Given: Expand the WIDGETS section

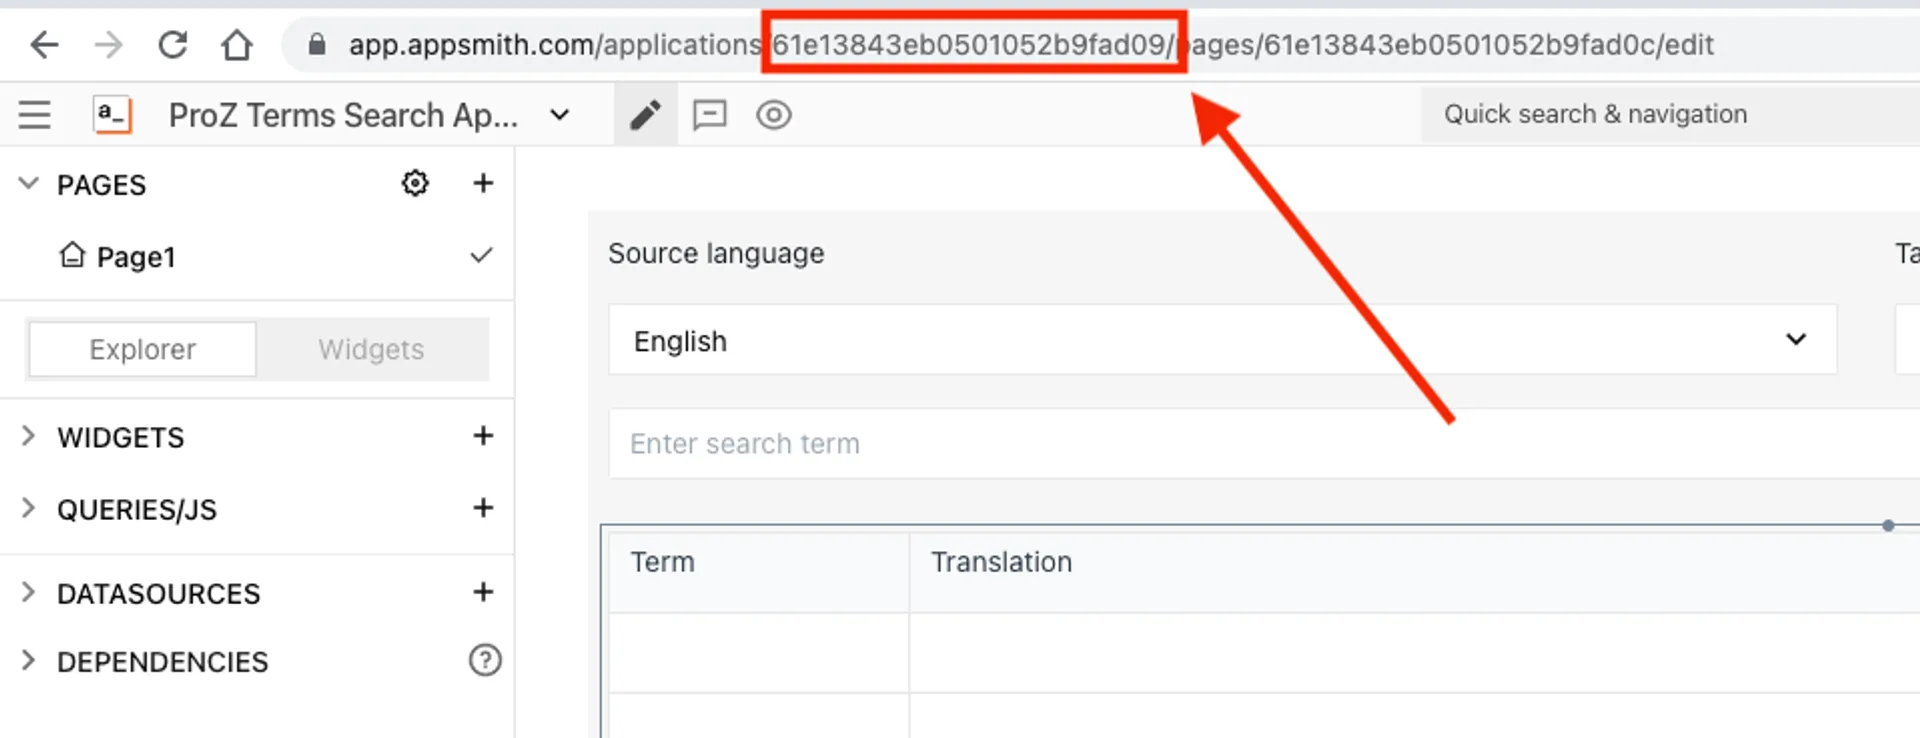Looking at the screenshot, I should (28, 436).
